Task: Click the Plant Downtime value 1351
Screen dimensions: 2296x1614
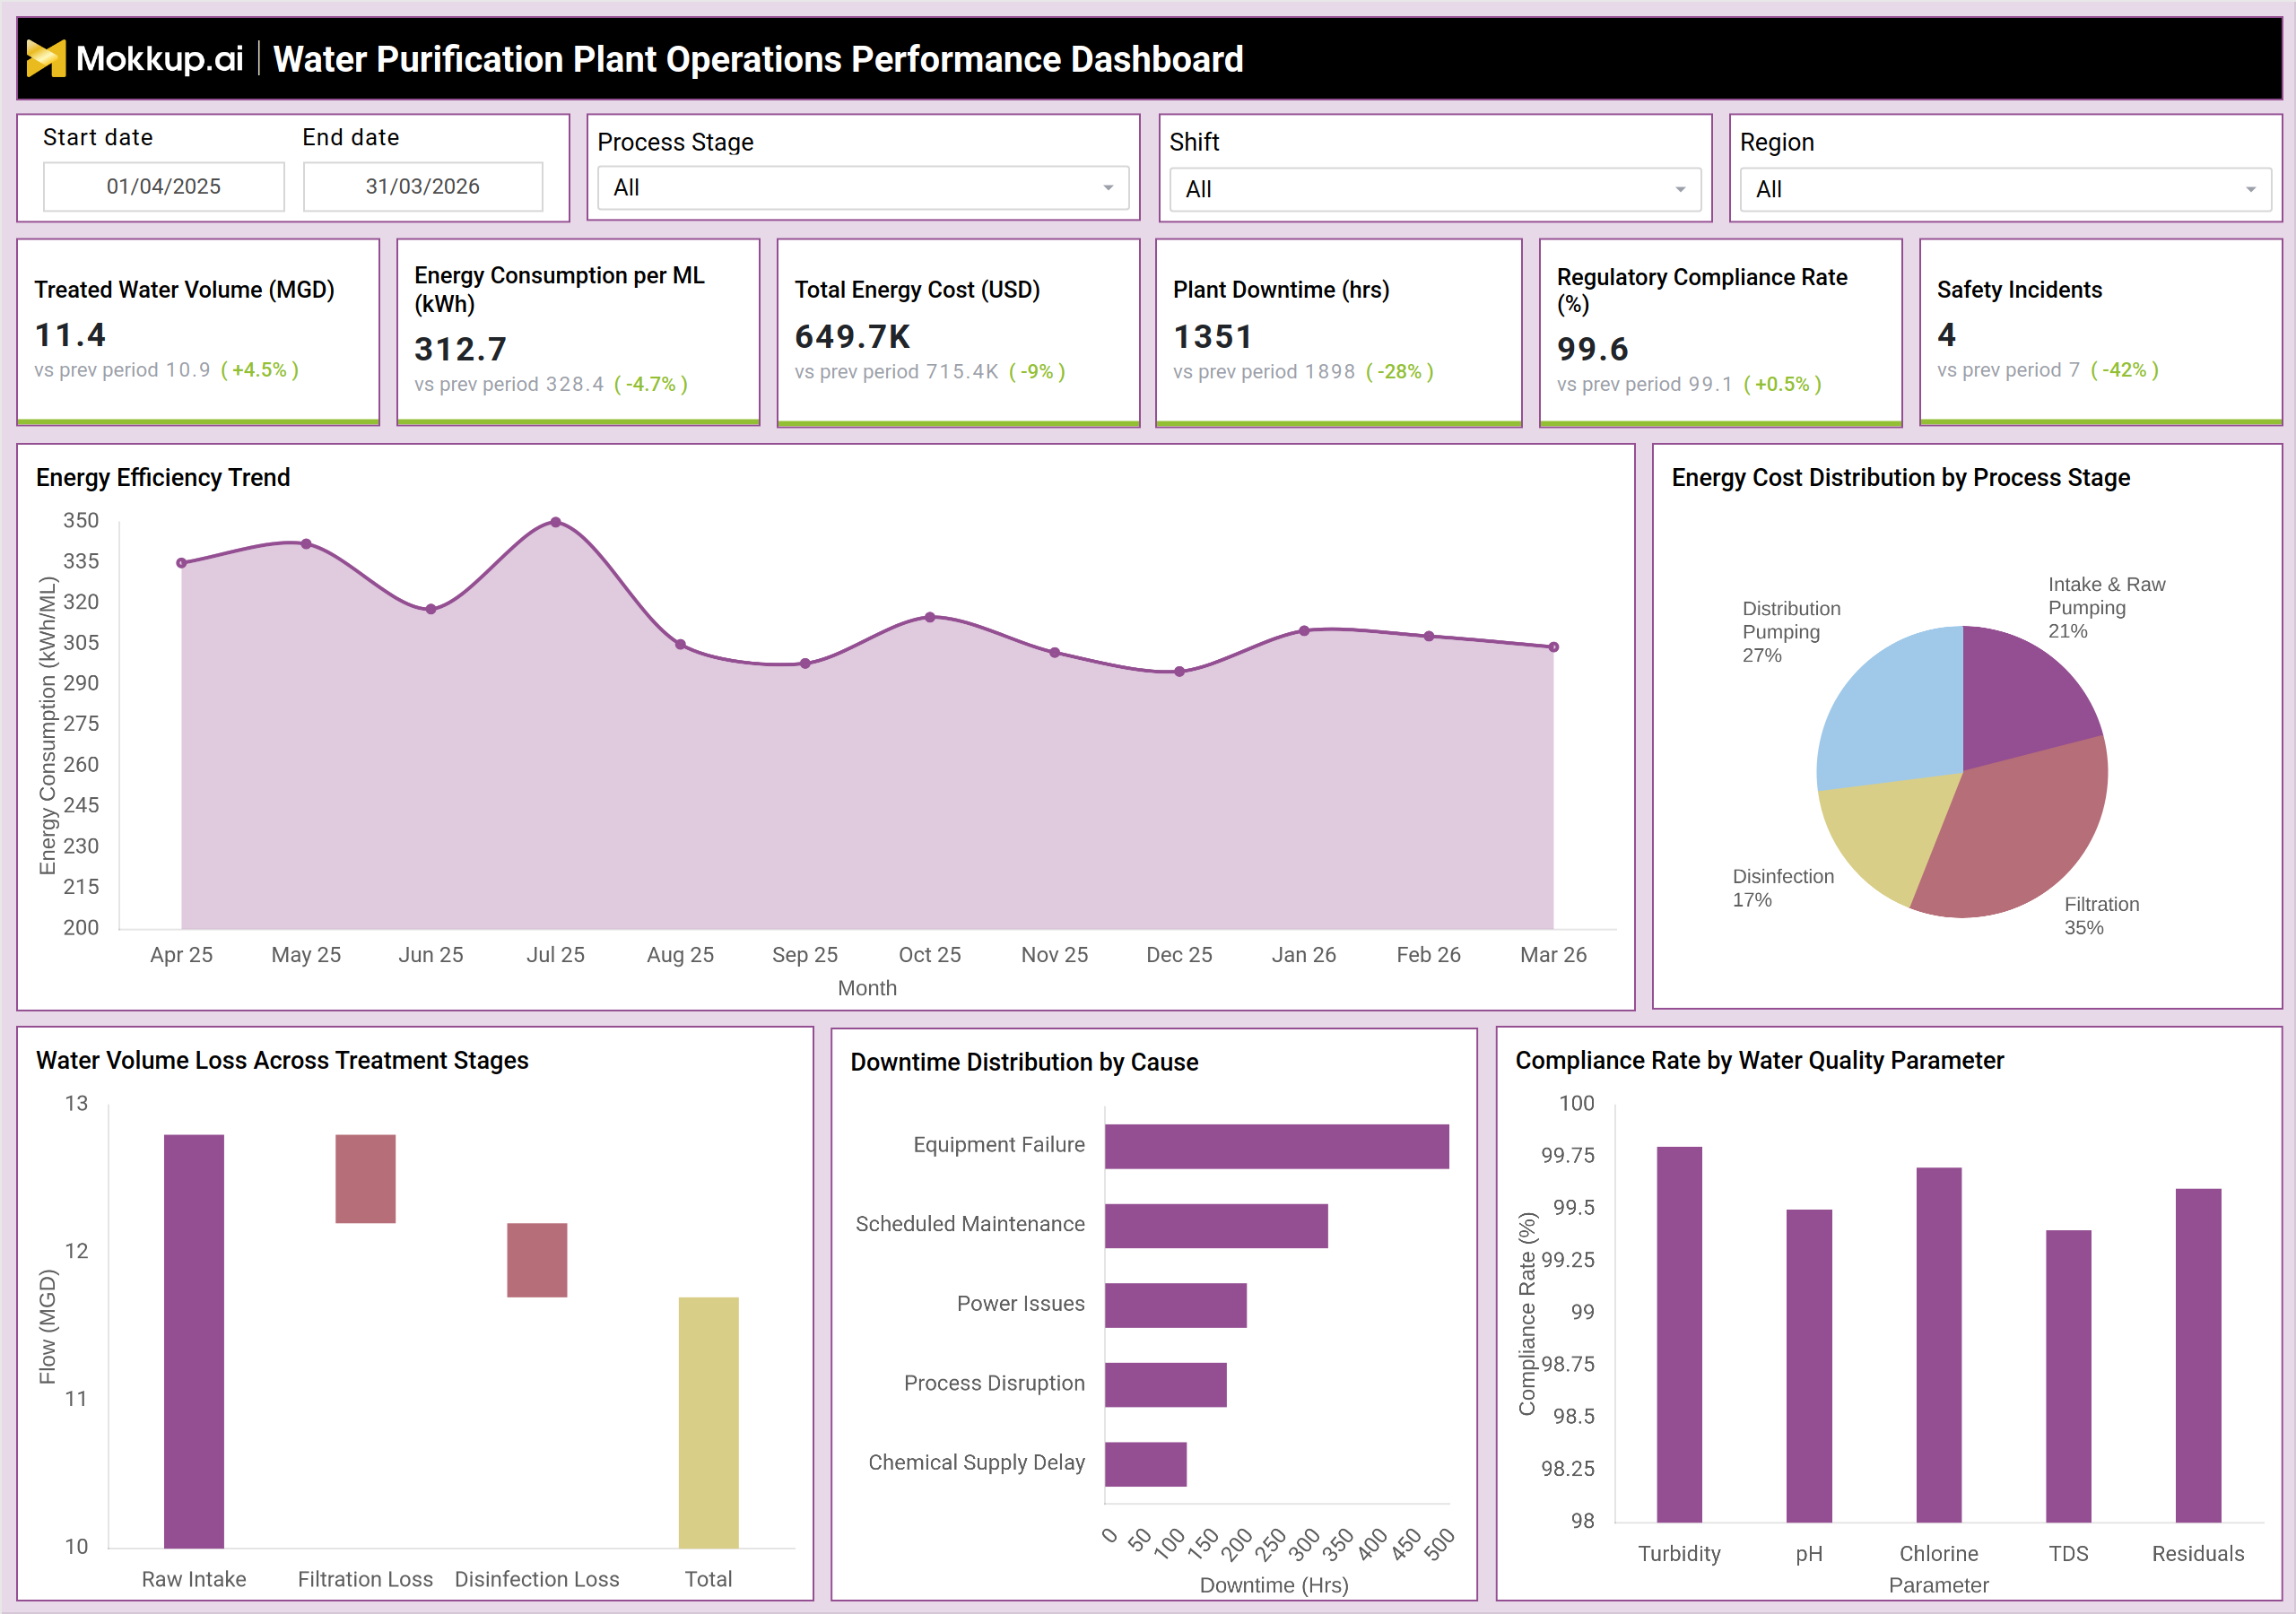Action: (1213, 337)
